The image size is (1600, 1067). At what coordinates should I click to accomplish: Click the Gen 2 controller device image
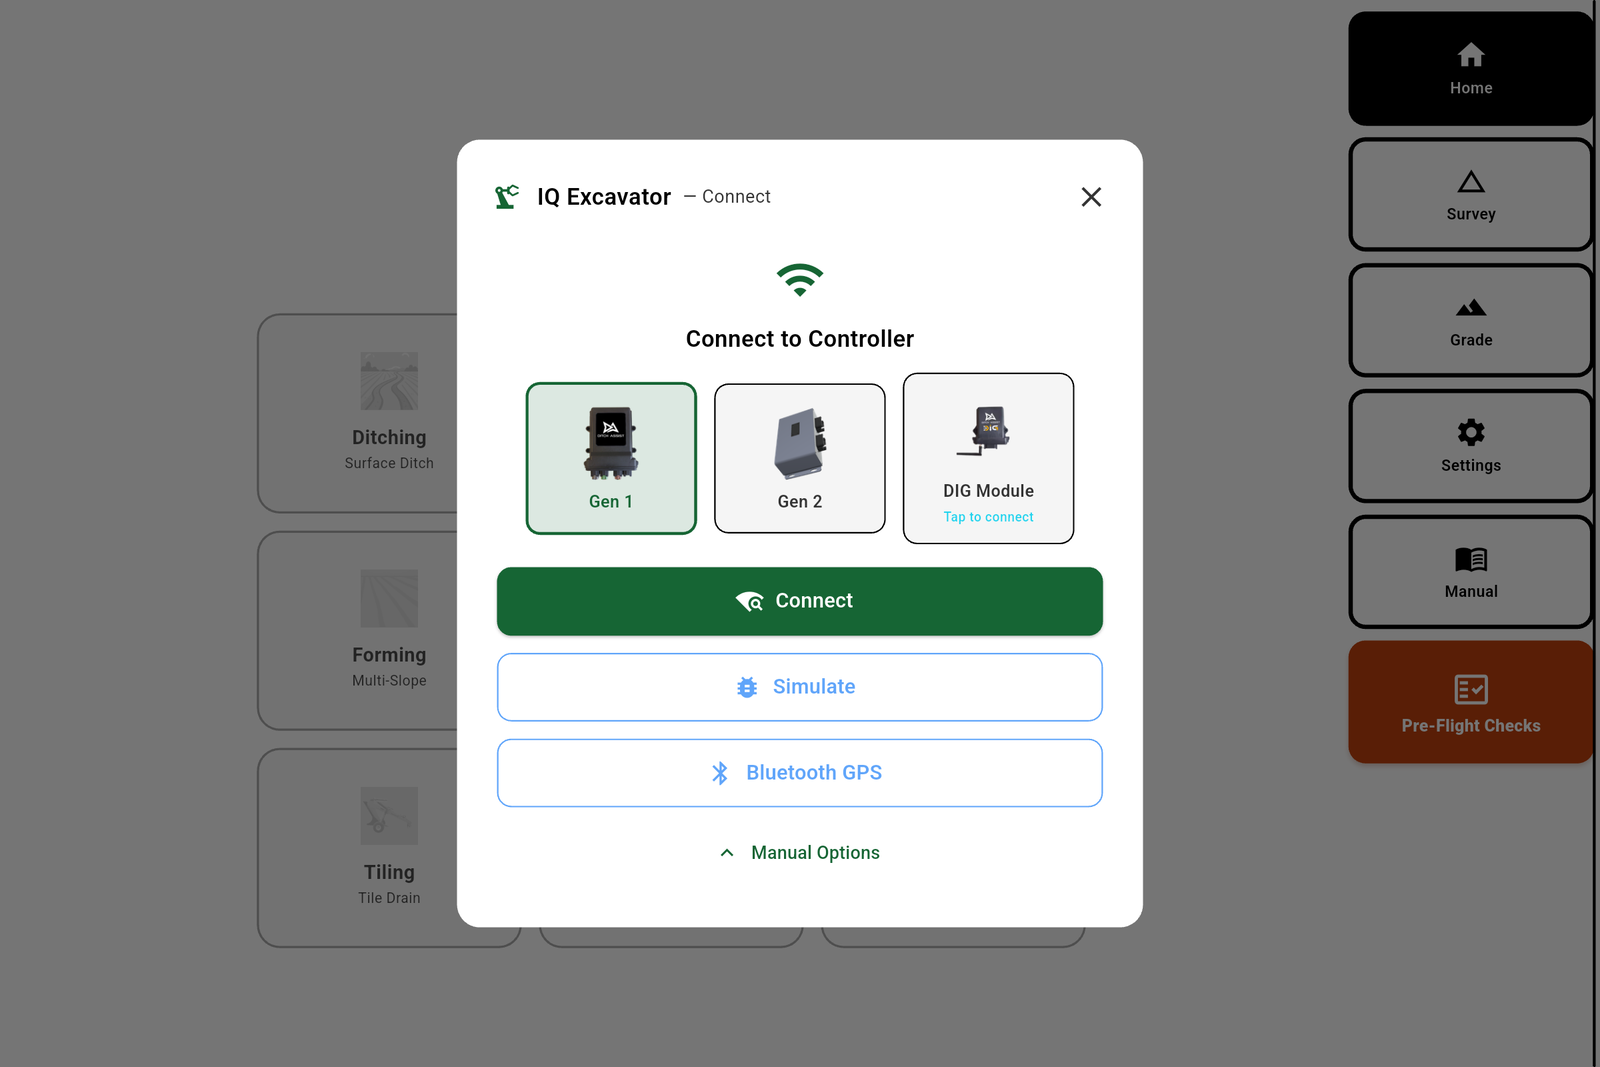pyautogui.click(x=800, y=443)
